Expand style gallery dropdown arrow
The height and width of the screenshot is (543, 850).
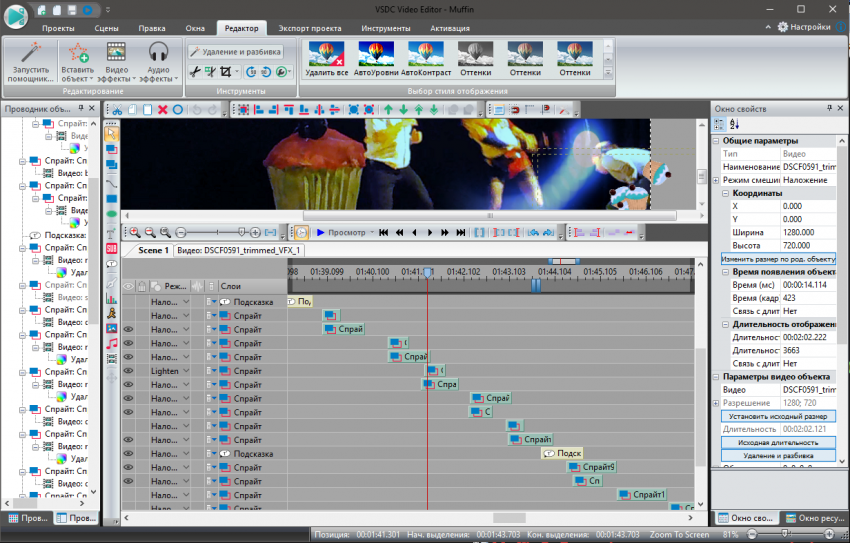click(608, 72)
